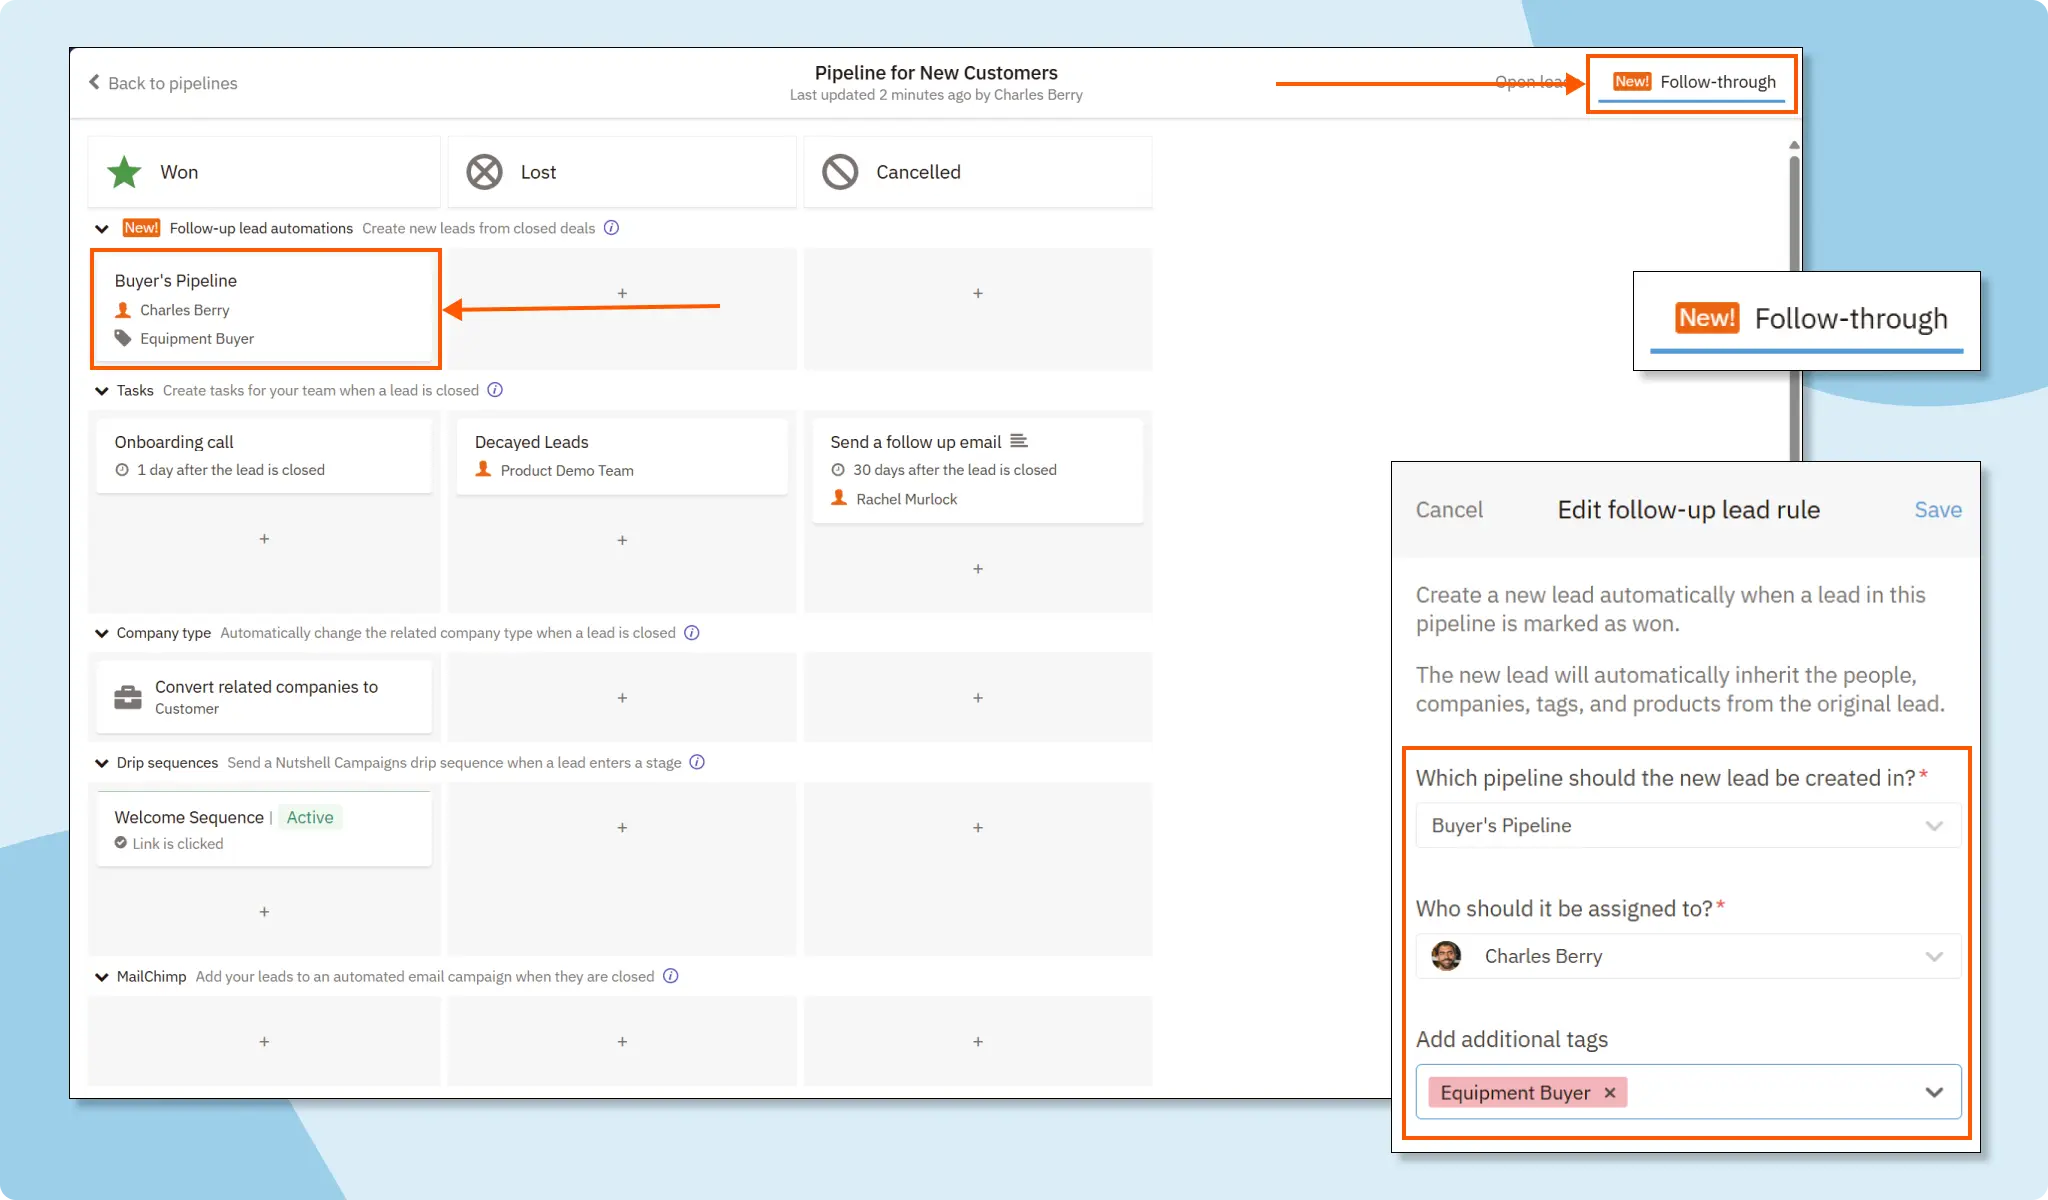2048x1200 pixels.
Task: Click the Active label on Welcome Sequence
Action: pyautogui.click(x=310, y=817)
